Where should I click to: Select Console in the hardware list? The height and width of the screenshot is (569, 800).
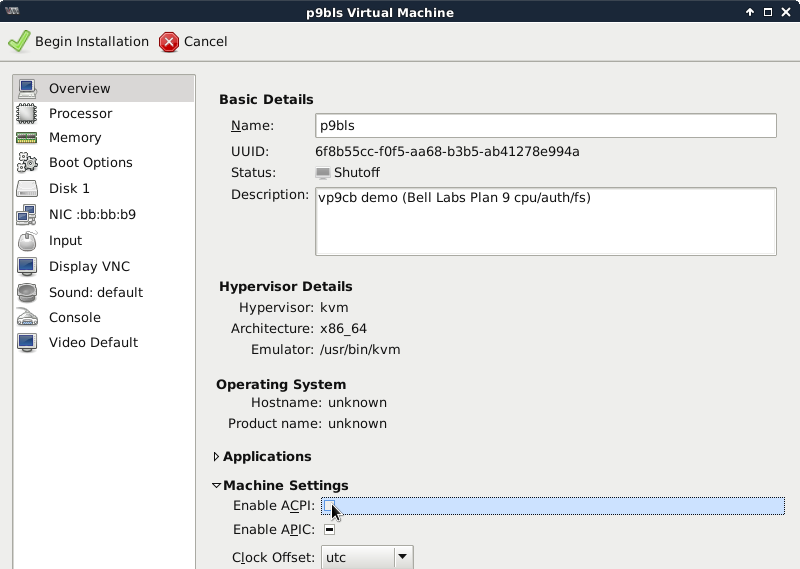coord(75,317)
